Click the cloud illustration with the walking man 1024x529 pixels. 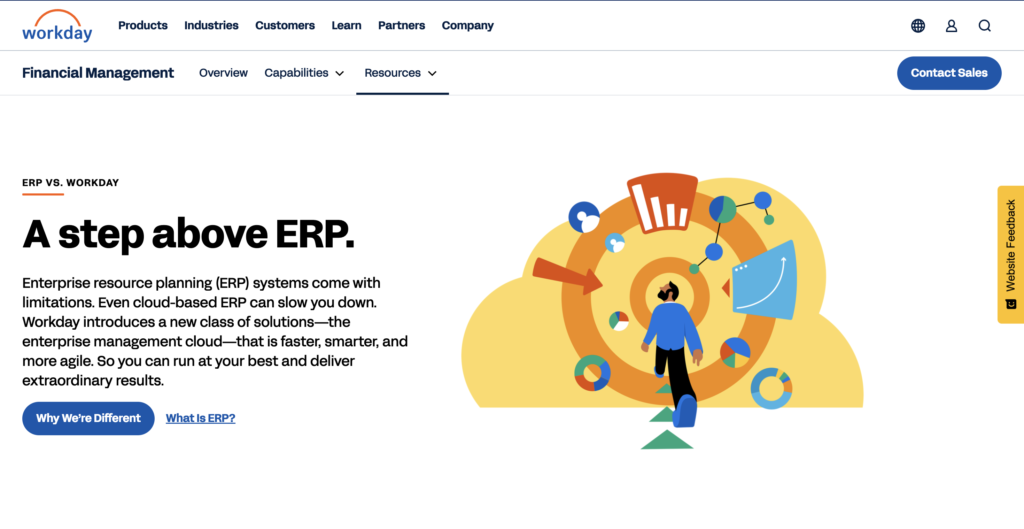click(x=662, y=311)
